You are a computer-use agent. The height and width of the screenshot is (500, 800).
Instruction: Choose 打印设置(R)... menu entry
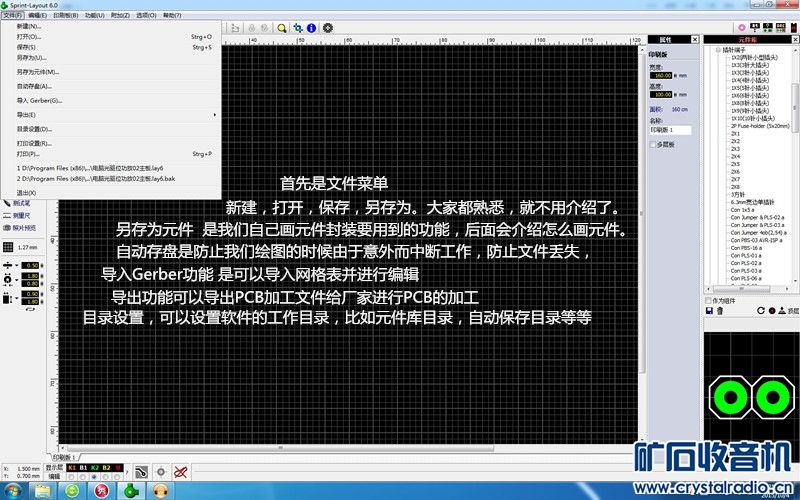coord(111,143)
